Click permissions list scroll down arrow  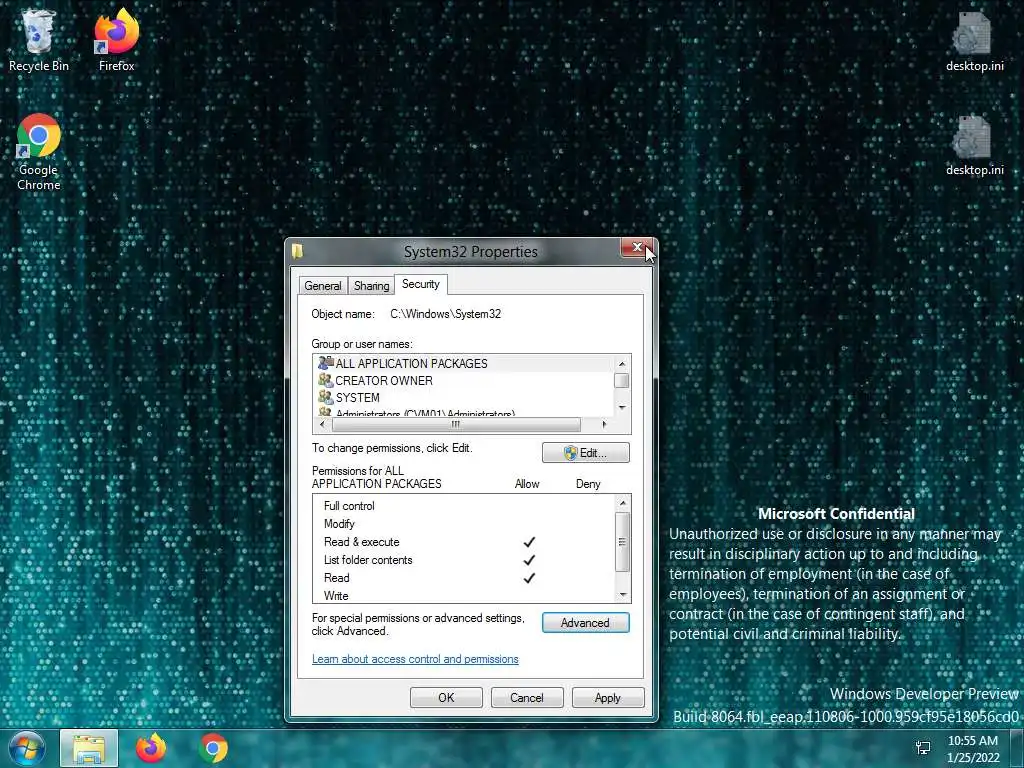(x=623, y=594)
